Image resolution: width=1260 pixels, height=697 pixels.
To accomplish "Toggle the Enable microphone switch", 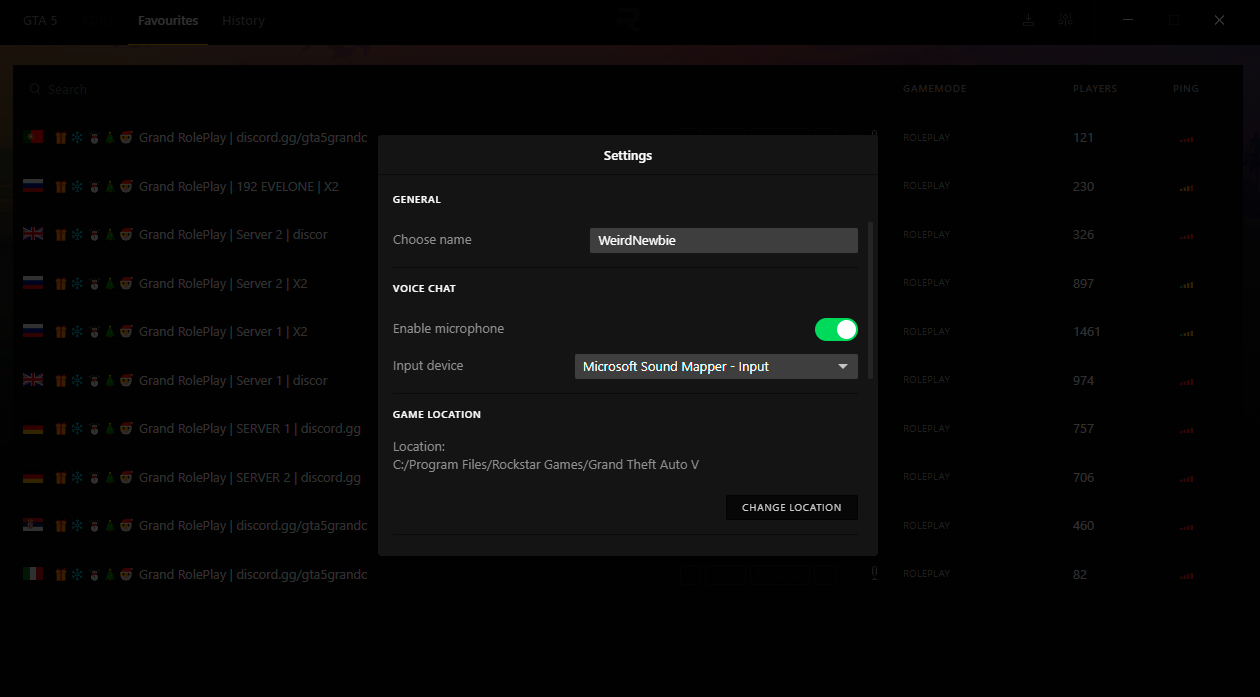I will (x=836, y=329).
